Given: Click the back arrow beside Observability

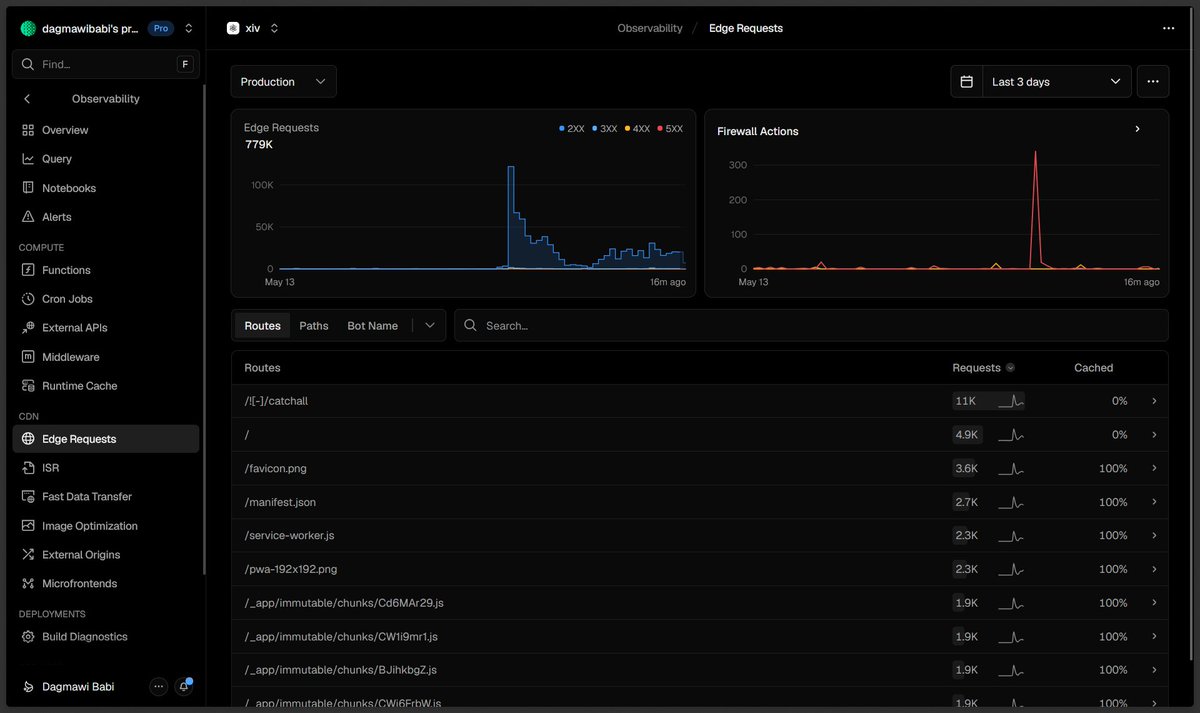Looking at the screenshot, I should (27, 99).
